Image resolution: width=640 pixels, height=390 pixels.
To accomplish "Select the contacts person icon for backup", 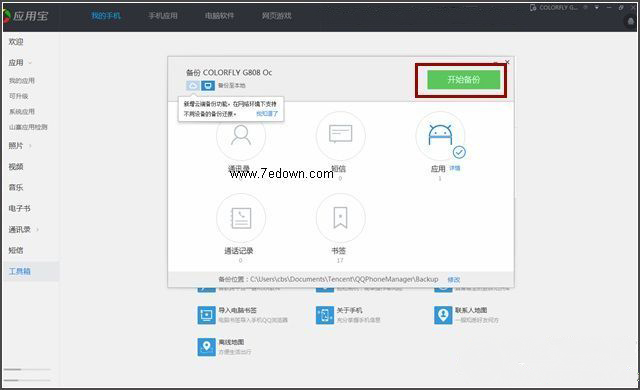I will [241, 135].
